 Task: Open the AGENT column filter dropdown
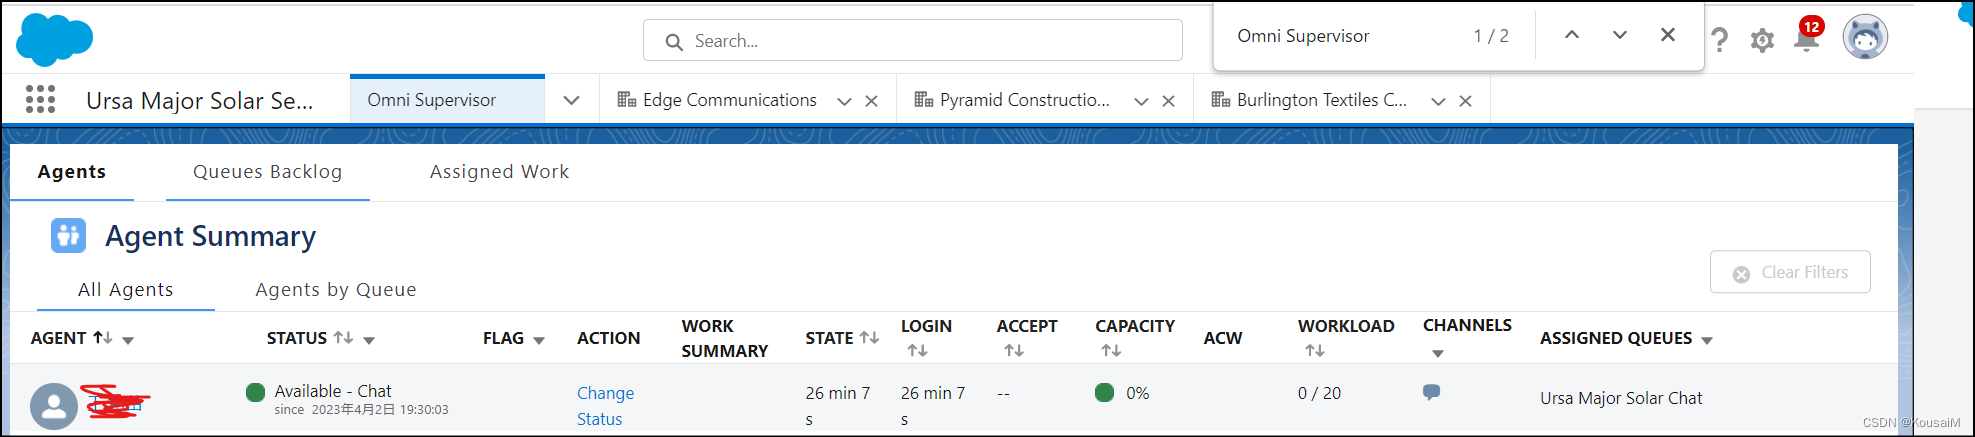(128, 340)
